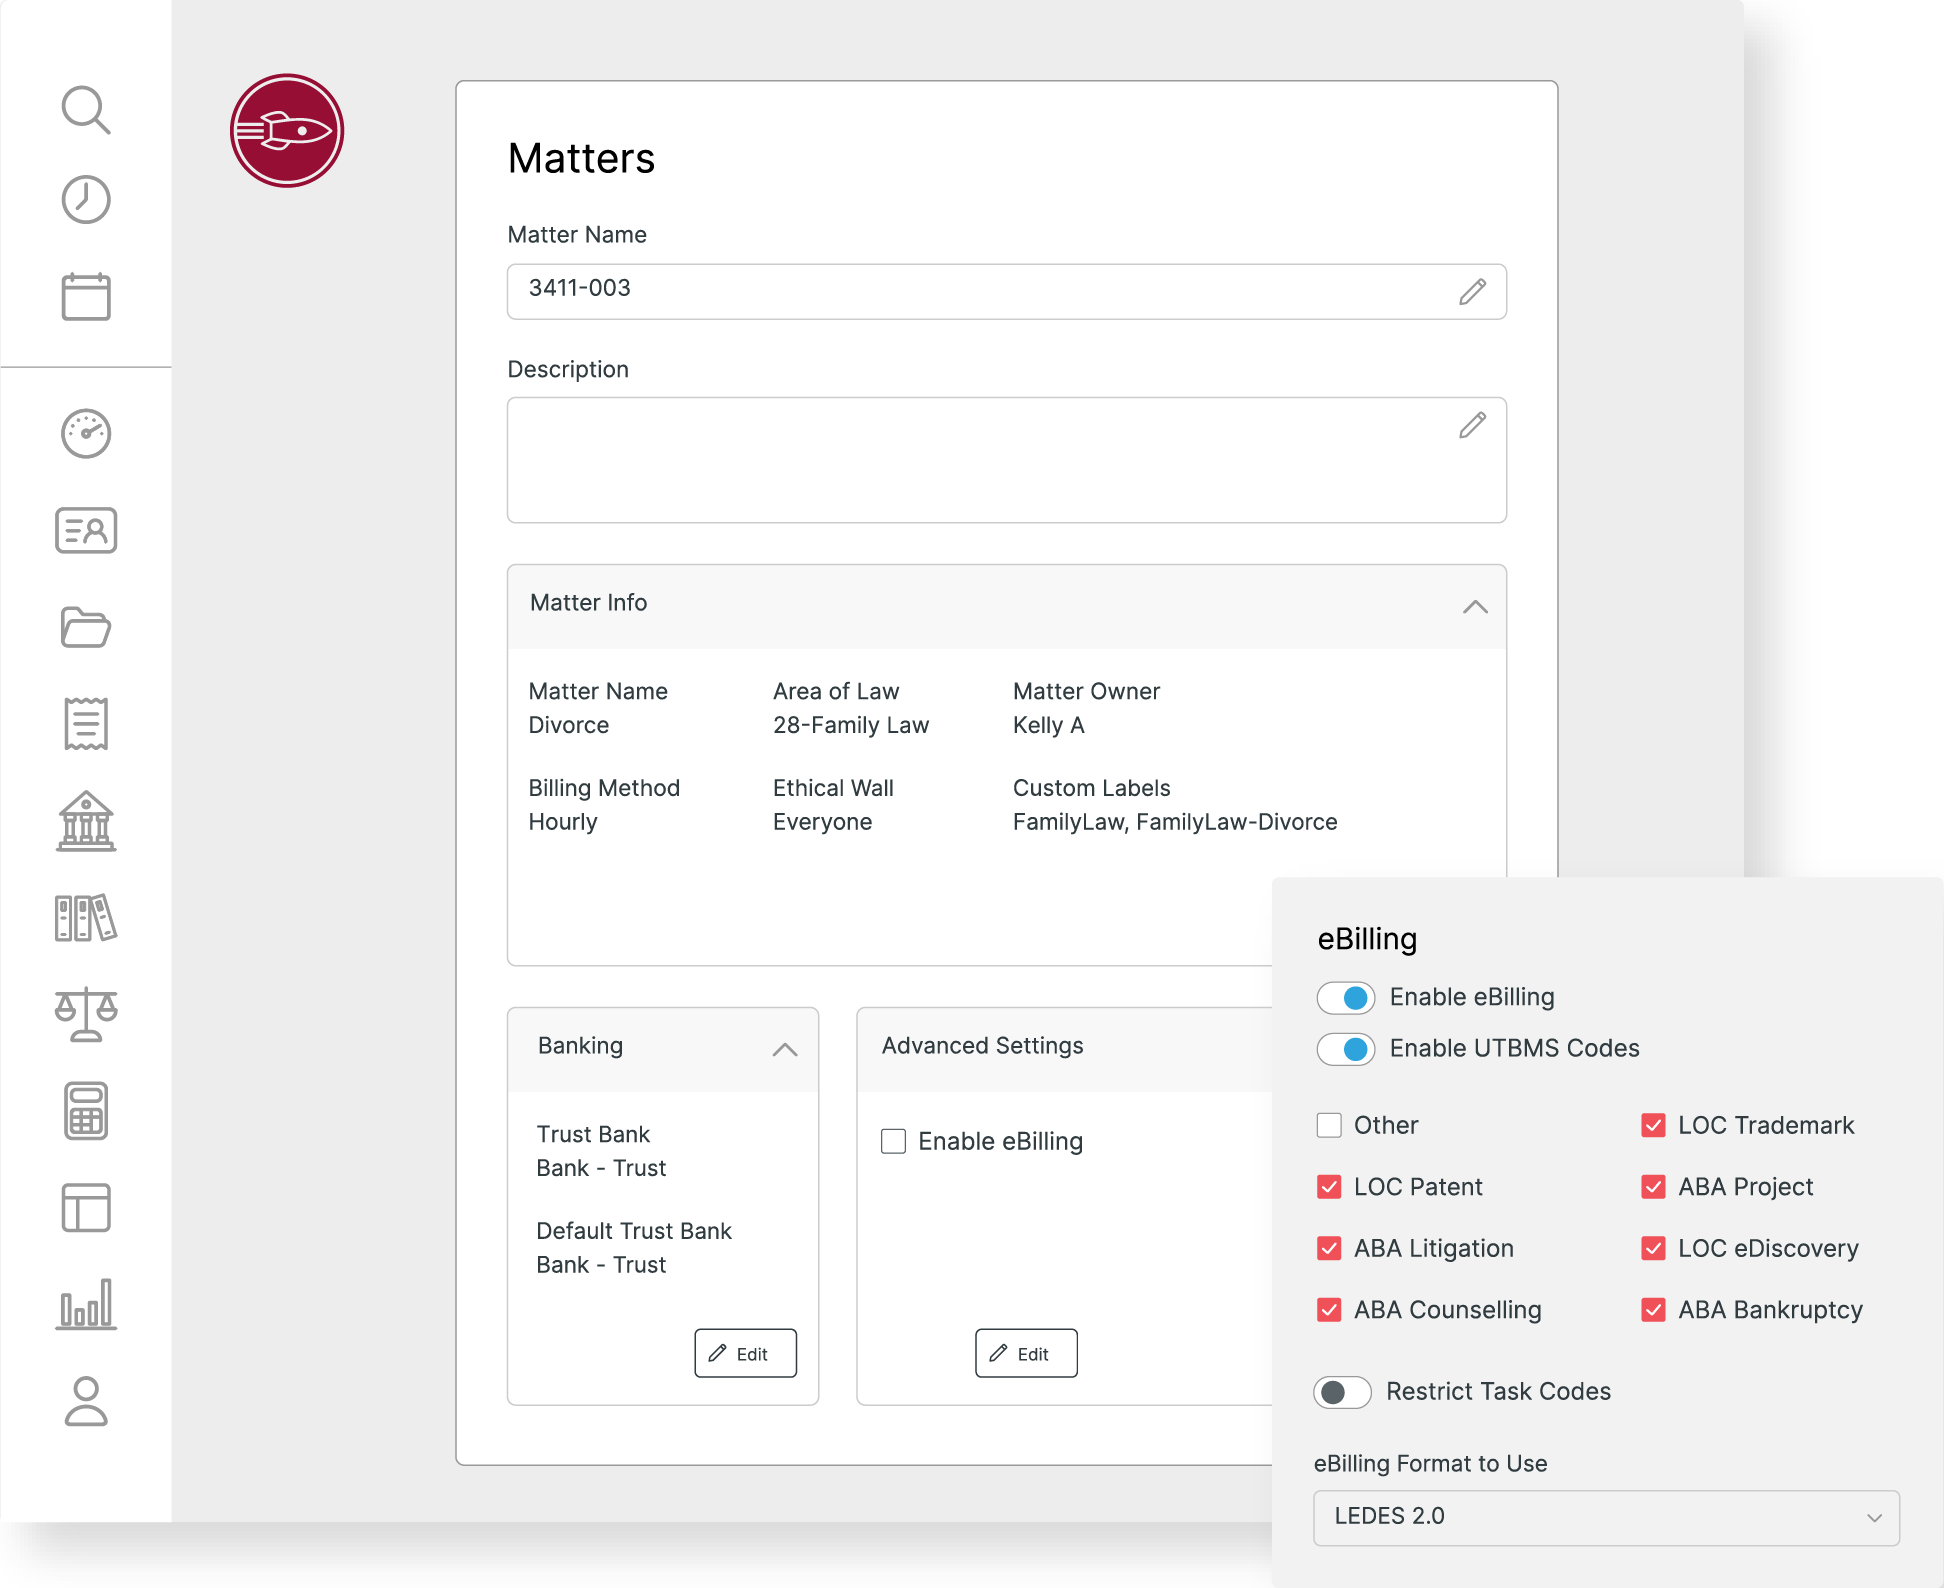This screenshot has height=1588, width=1944.
Task: Click the bank building icon
Action: (x=86, y=822)
